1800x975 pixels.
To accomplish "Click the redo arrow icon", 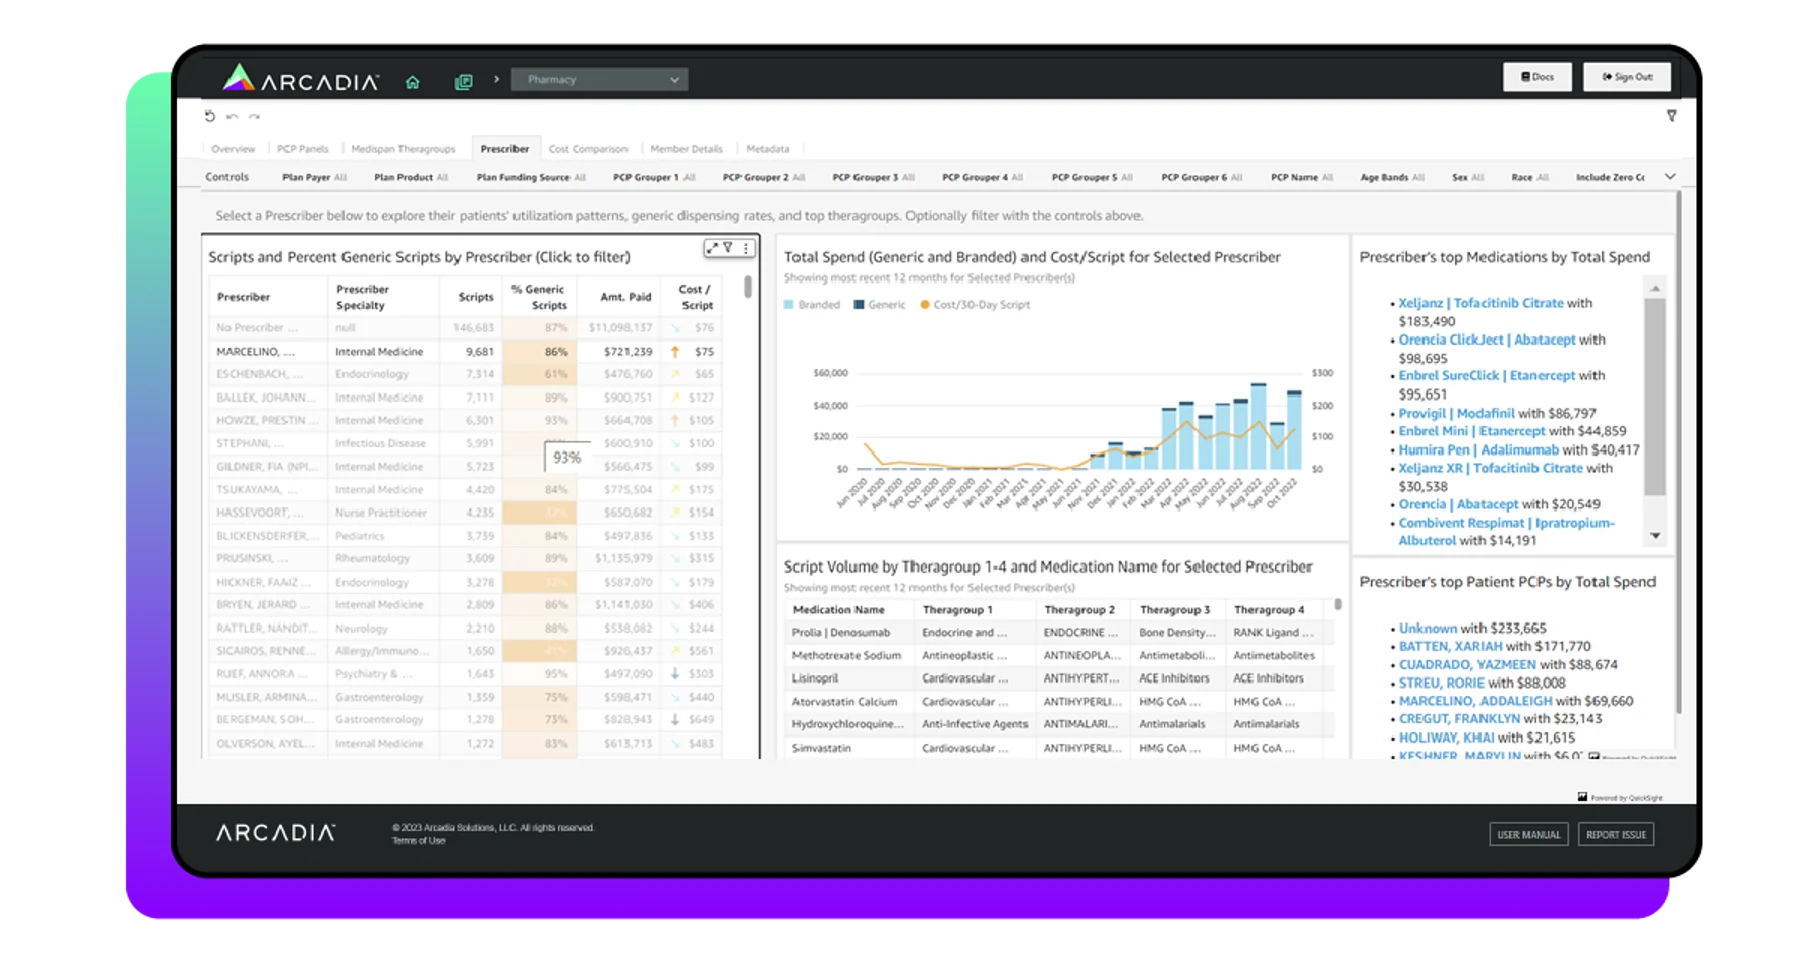I will 254,117.
